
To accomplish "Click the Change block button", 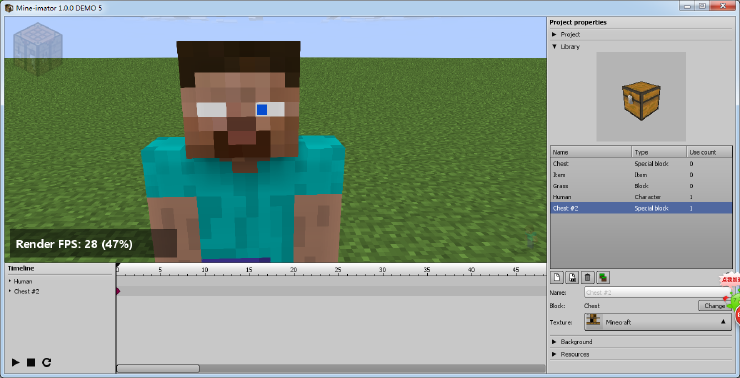I will point(714,306).
